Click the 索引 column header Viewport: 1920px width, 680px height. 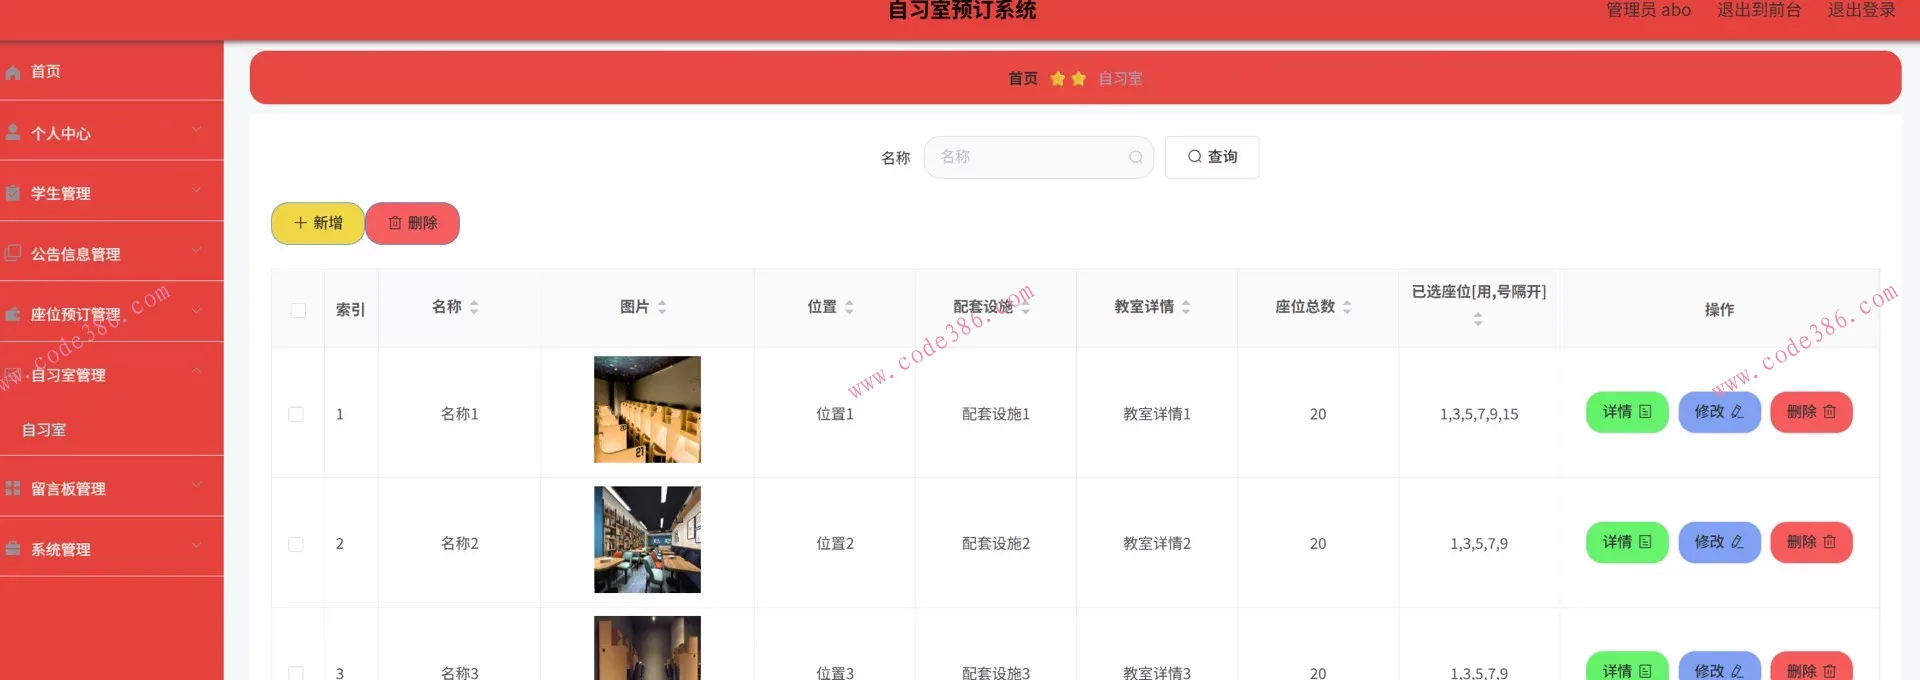351,310
